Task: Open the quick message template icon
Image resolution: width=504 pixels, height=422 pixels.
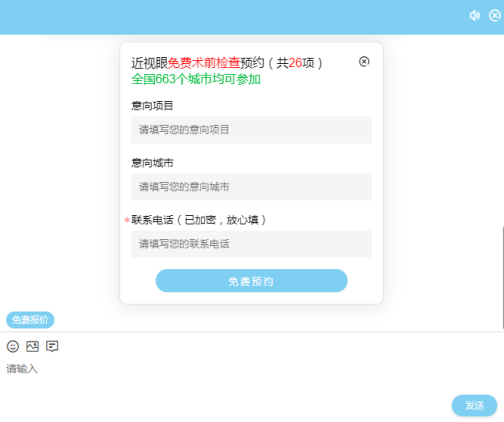Action: tap(52, 346)
